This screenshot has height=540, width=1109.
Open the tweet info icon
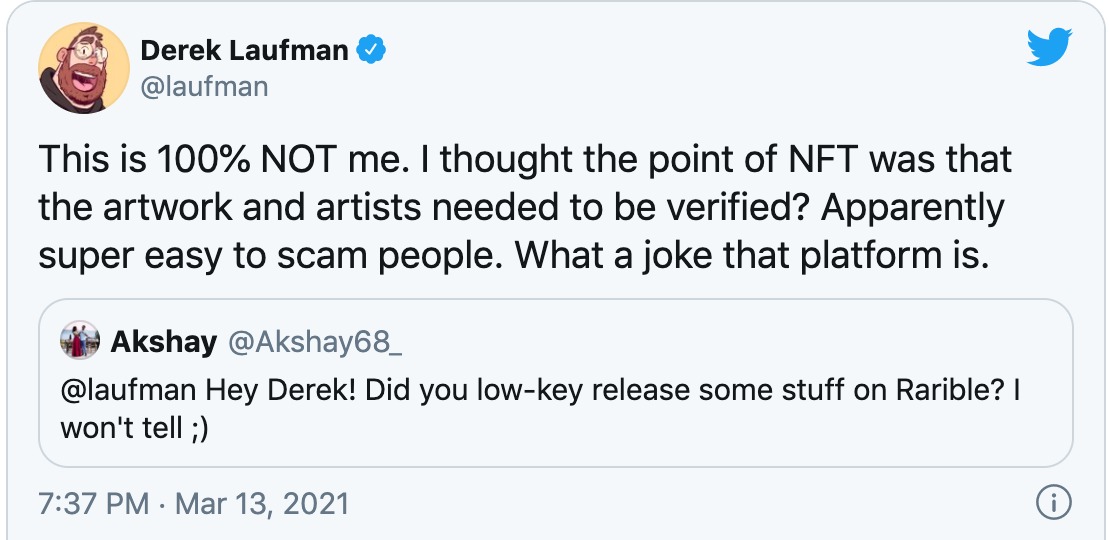(1054, 503)
